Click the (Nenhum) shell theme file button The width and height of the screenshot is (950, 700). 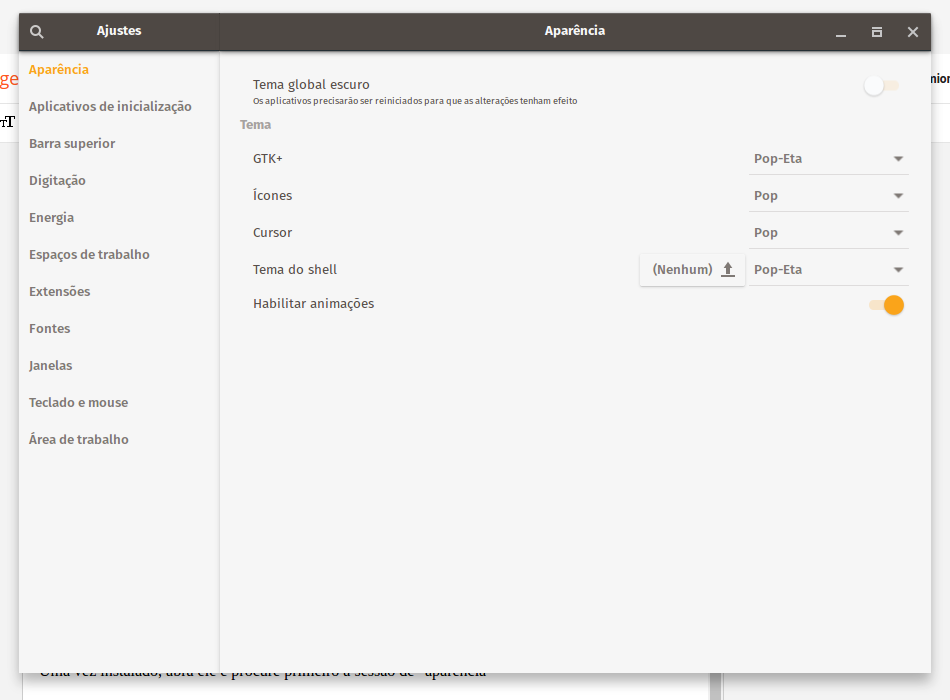tap(692, 270)
